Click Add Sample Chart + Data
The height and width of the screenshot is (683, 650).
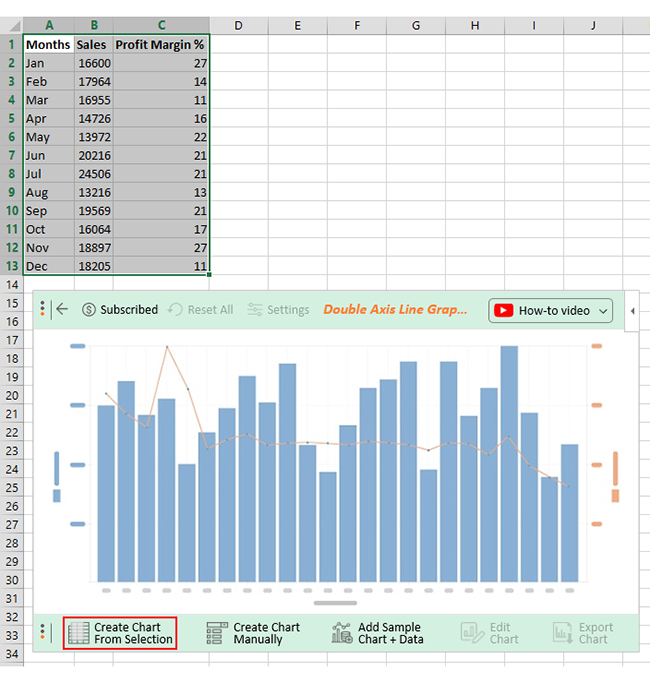[377, 633]
